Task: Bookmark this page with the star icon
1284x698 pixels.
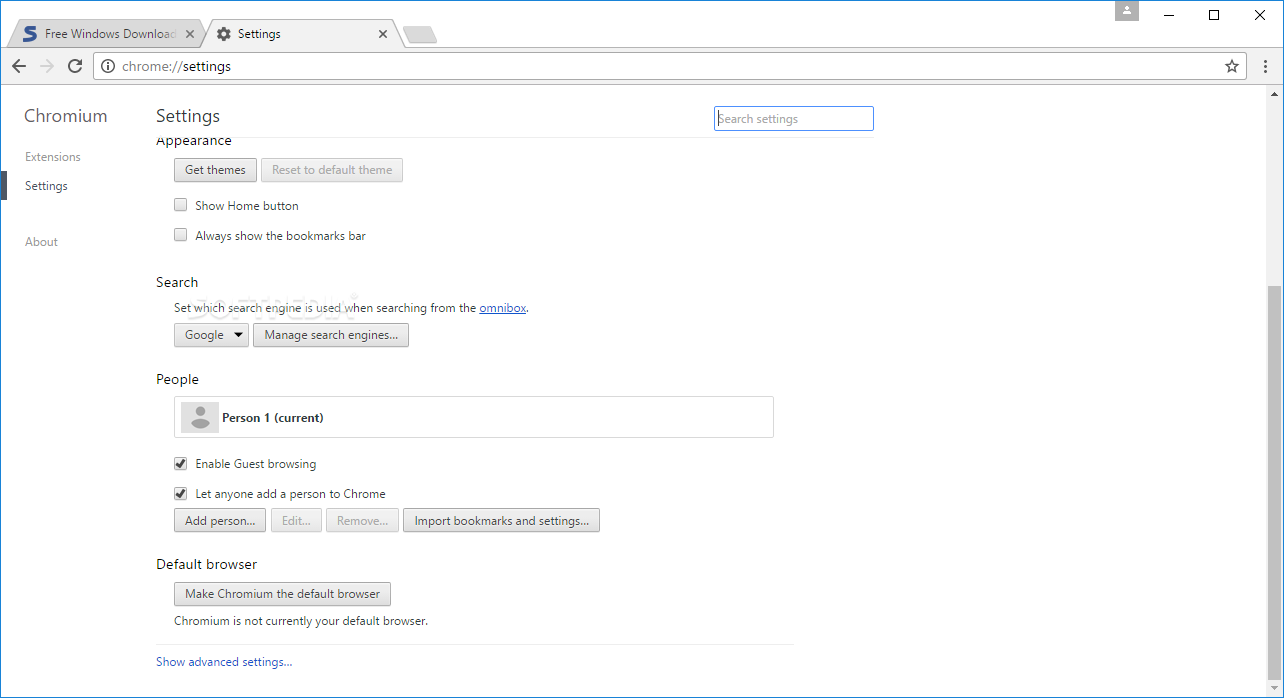Action: 1232,66
